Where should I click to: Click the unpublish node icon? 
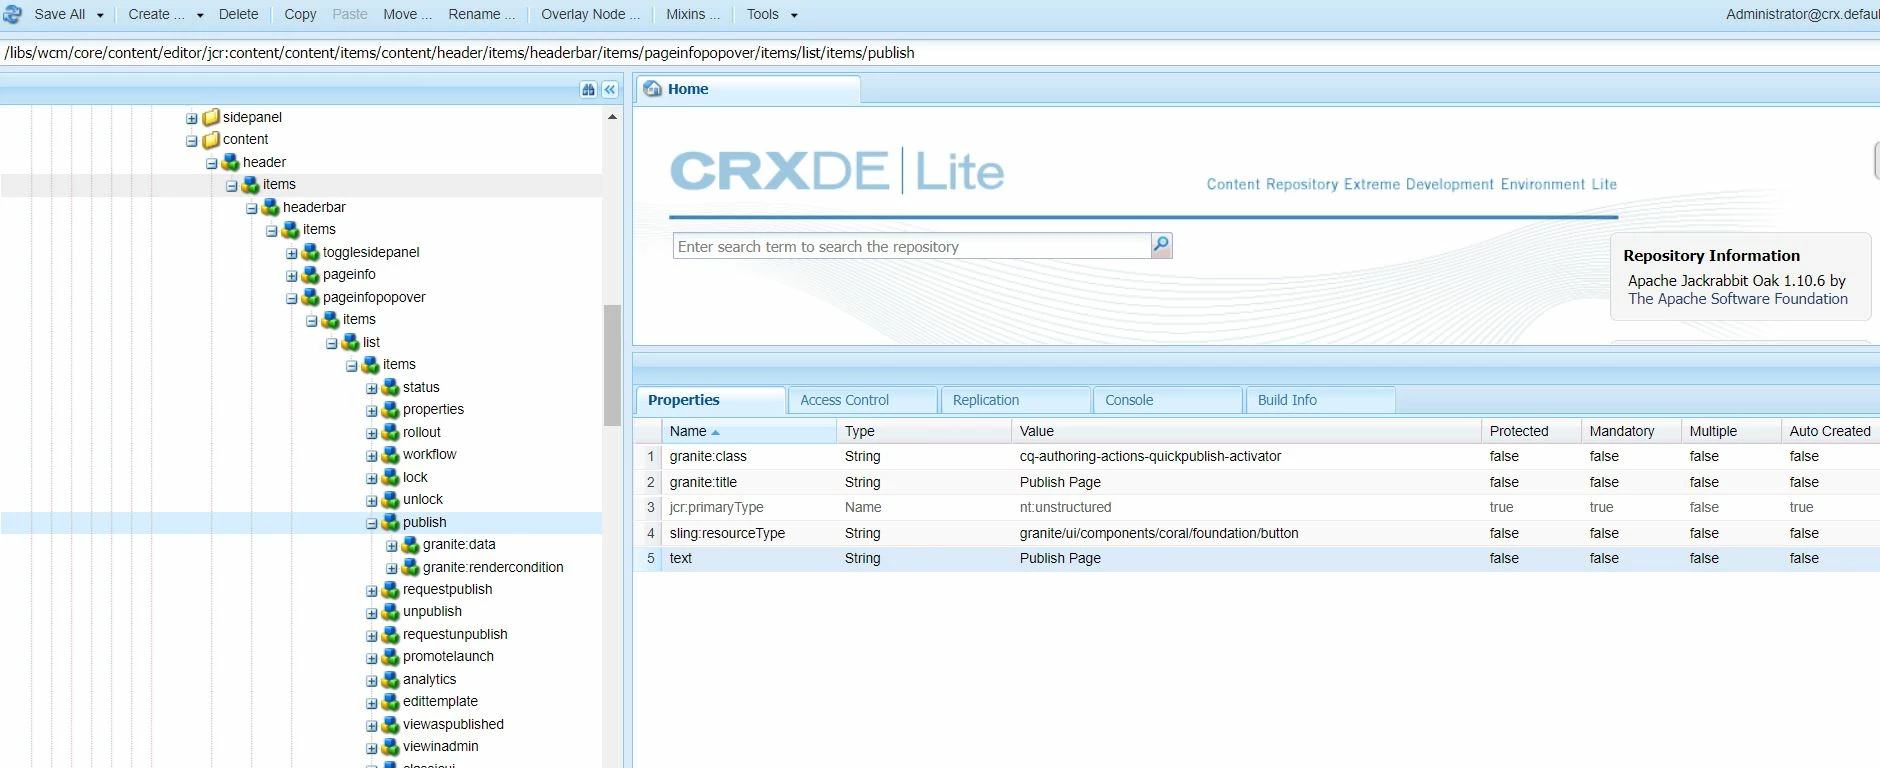pos(391,611)
